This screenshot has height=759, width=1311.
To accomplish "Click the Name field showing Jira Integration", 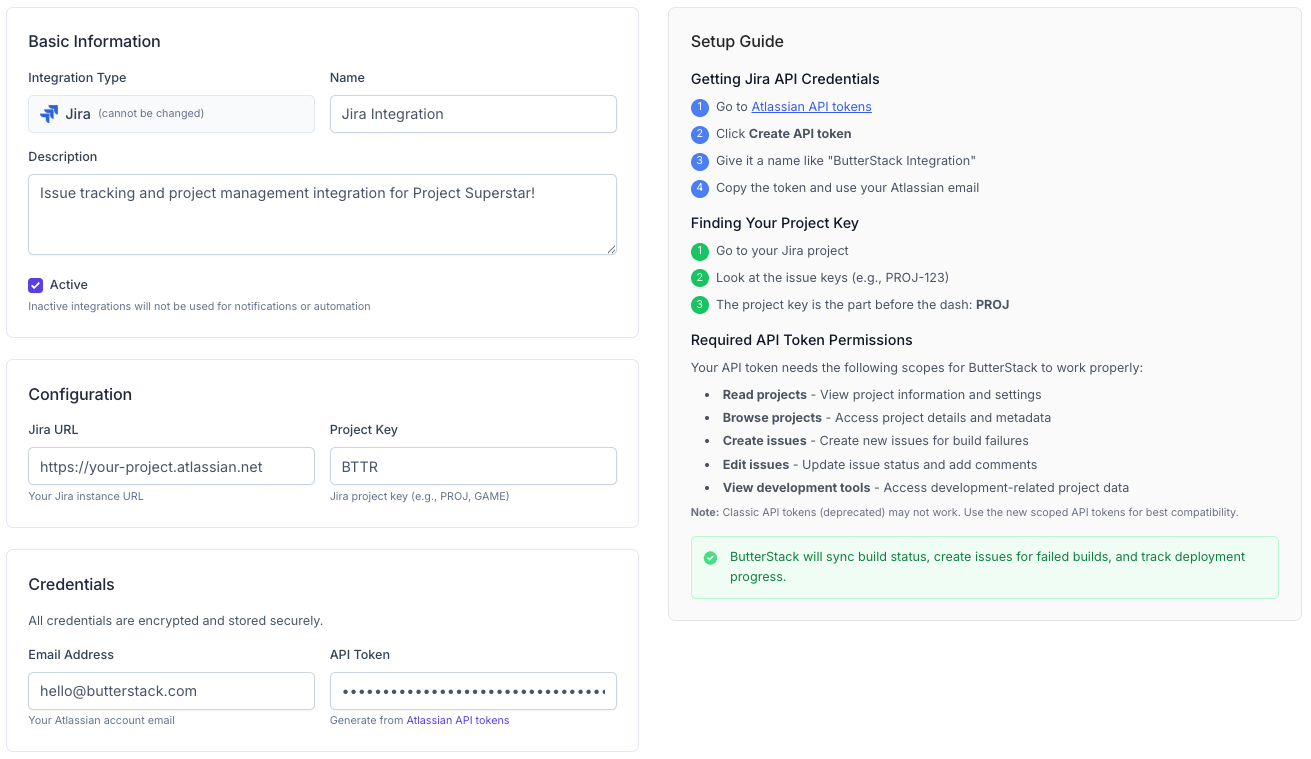I will [x=473, y=114].
